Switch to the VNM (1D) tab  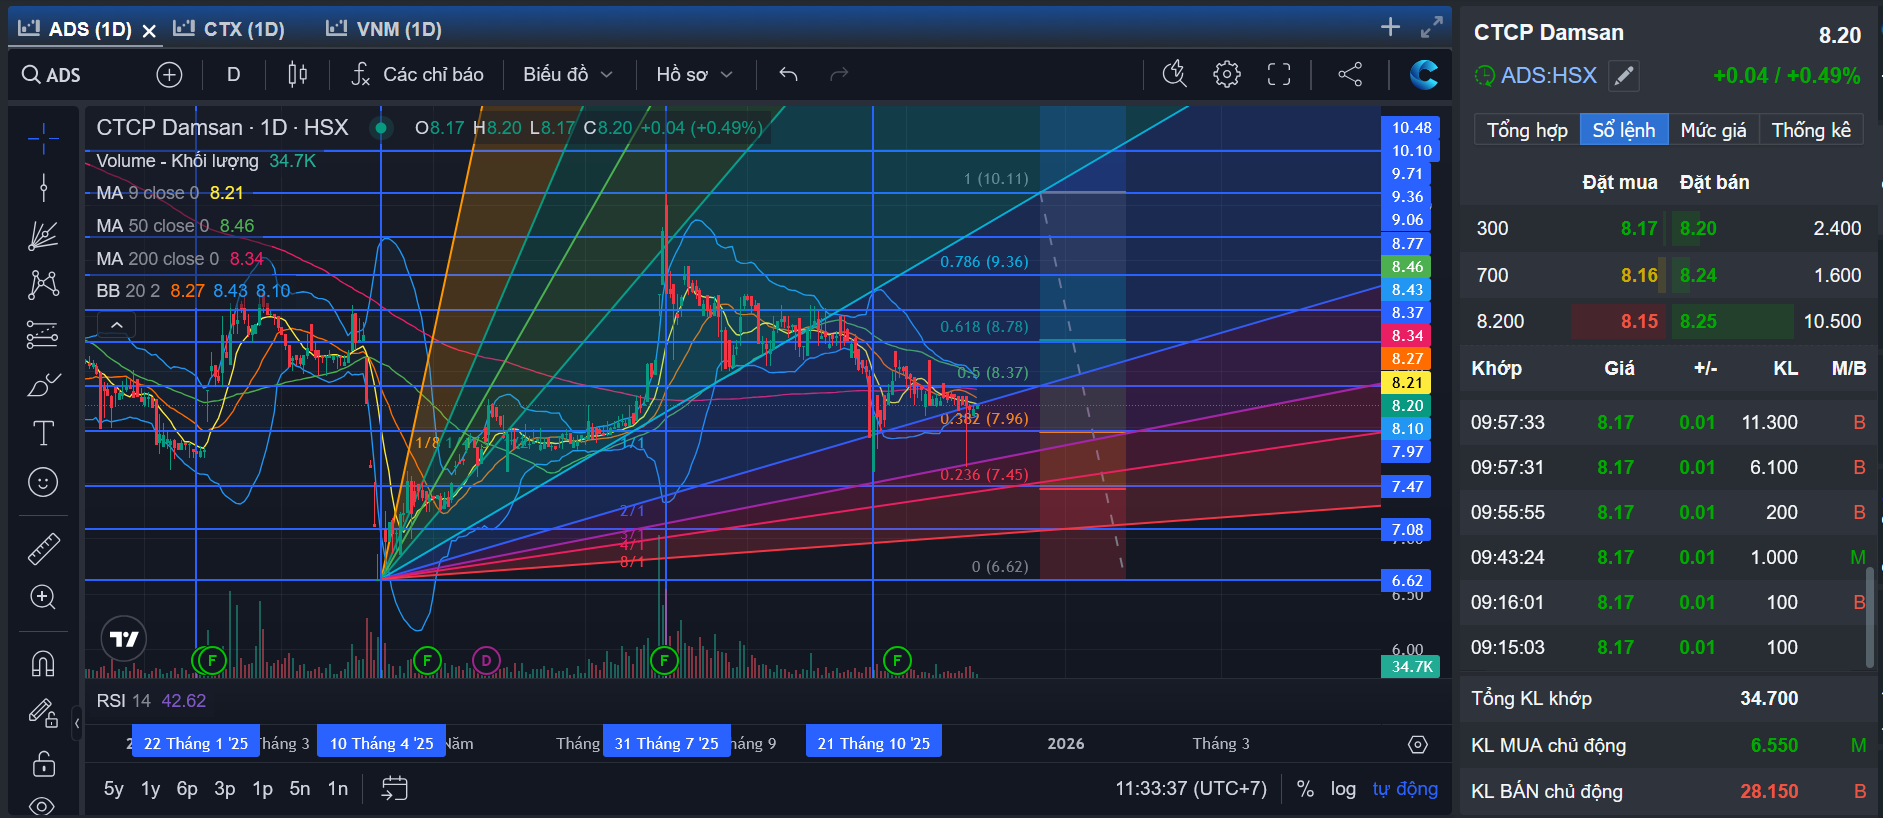pos(384,29)
